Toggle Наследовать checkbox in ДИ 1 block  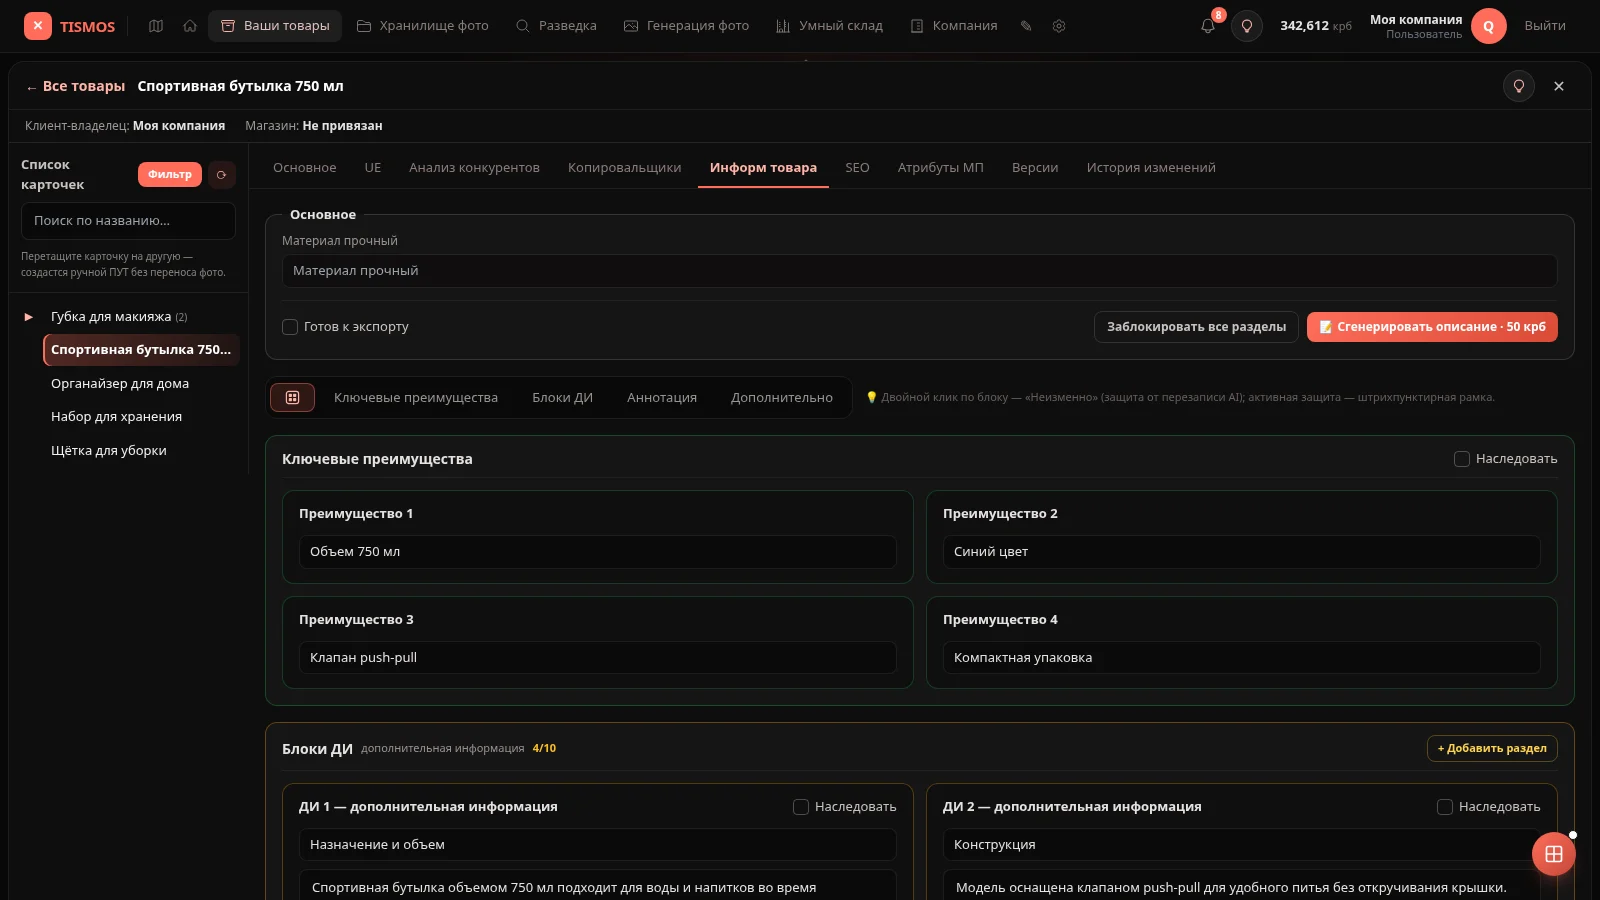[801, 807]
